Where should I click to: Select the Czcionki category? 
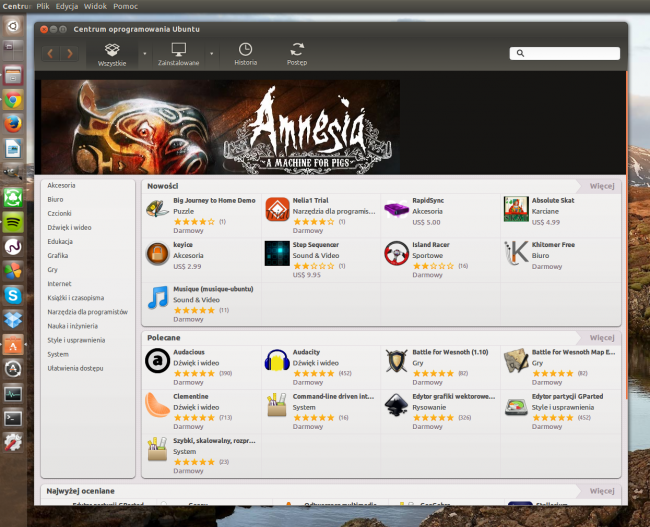(59, 214)
